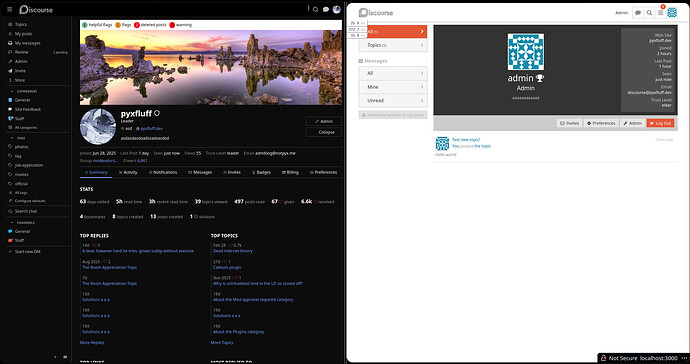Open My posts in the sidebar

(23, 34)
